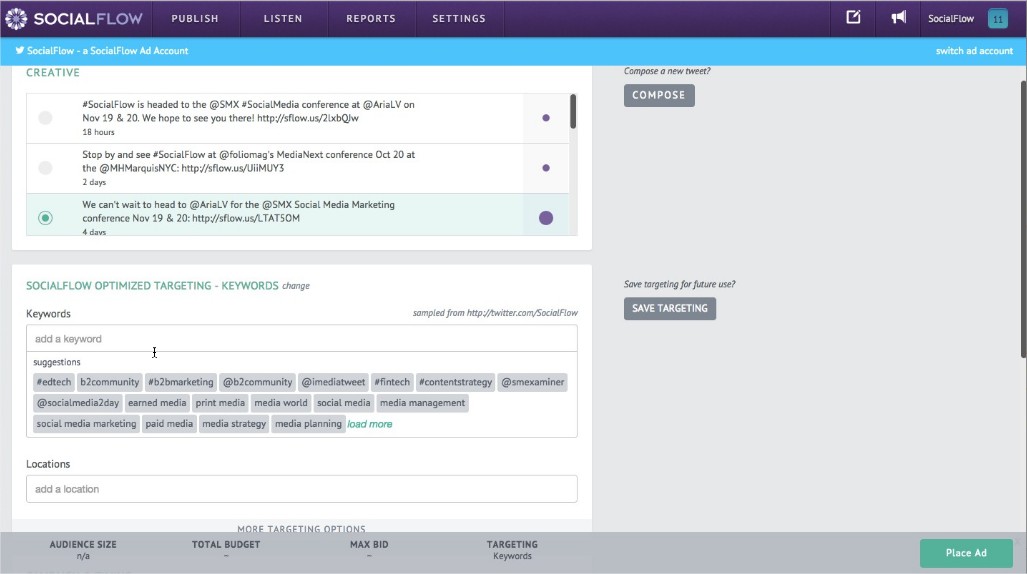This screenshot has width=1027, height=574.
Task: Add the #edtech keyword suggestion
Action: click(54, 382)
